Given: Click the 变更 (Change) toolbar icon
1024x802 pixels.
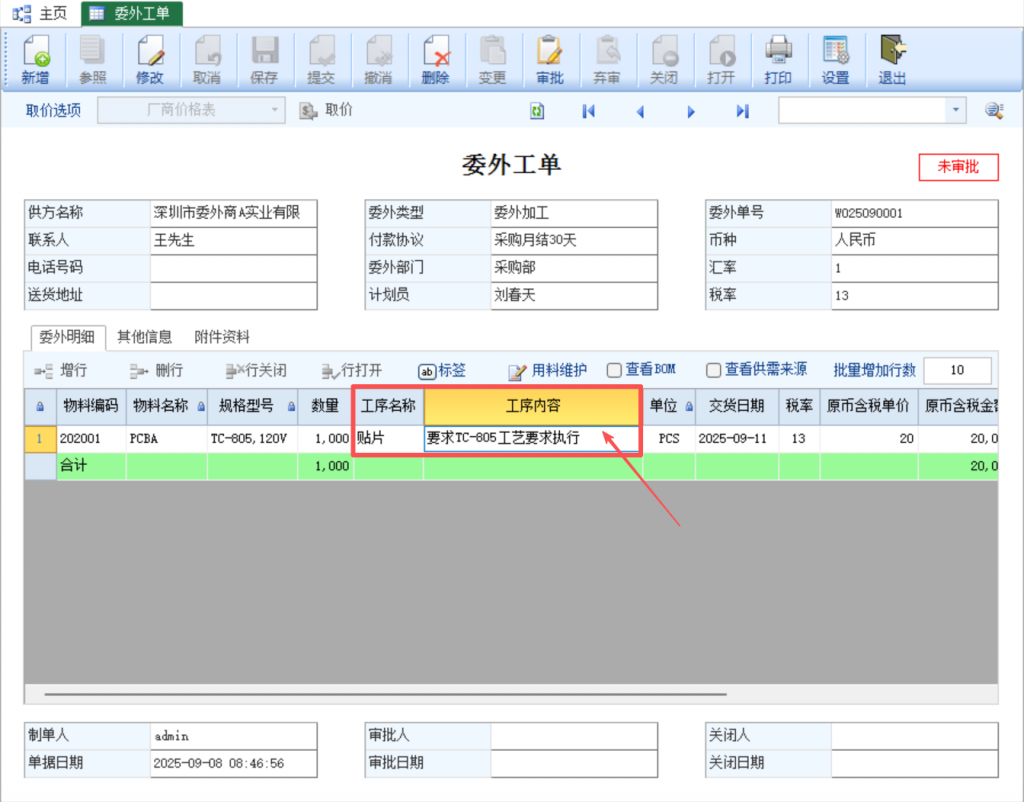Looking at the screenshot, I should (492, 60).
